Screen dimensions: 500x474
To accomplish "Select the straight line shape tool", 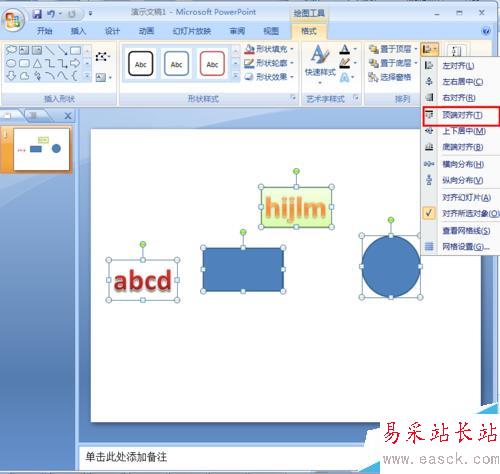I will pos(50,50).
